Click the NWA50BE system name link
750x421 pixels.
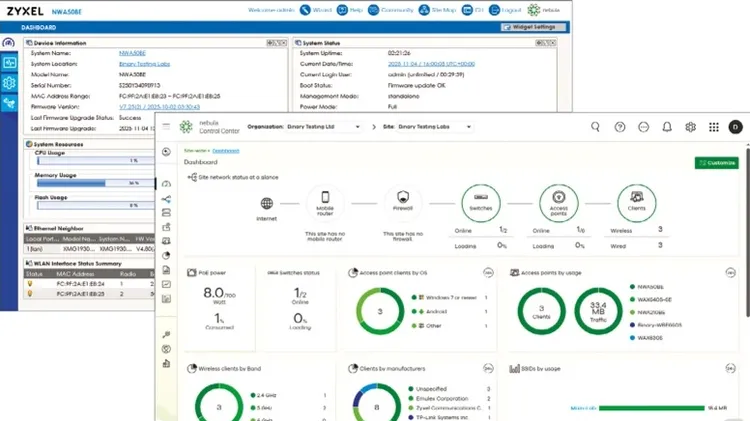tap(132, 53)
